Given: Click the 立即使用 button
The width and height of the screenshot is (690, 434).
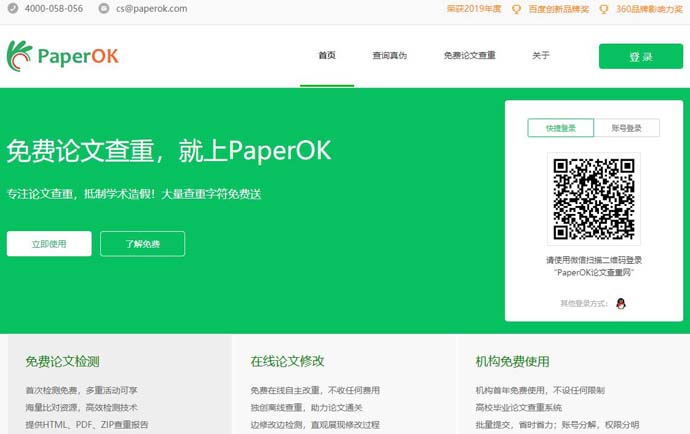Looking at the screenshot, I should pyautogui.click(x=49, y=244).
